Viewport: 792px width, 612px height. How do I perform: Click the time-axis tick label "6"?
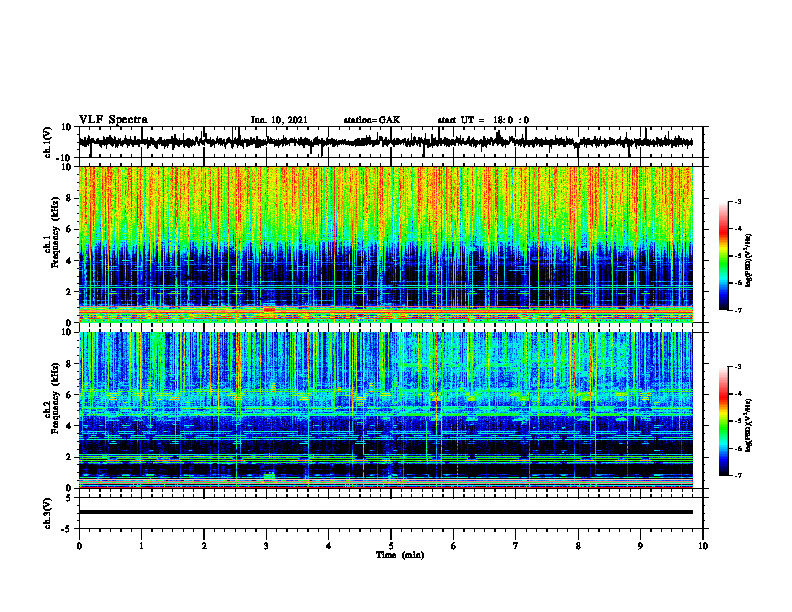tap(454, 546)
